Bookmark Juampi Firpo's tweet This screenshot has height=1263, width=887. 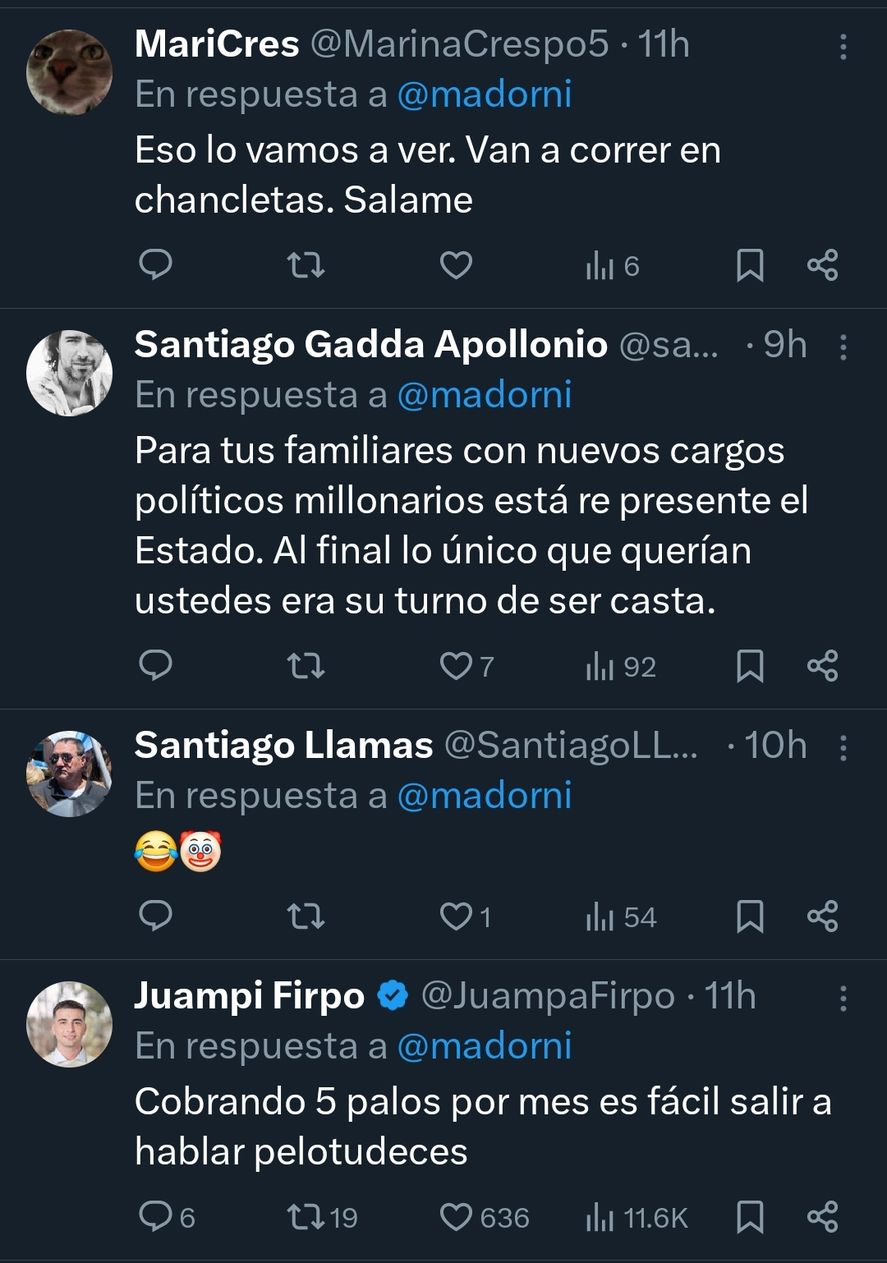(x=749, y=1216)
